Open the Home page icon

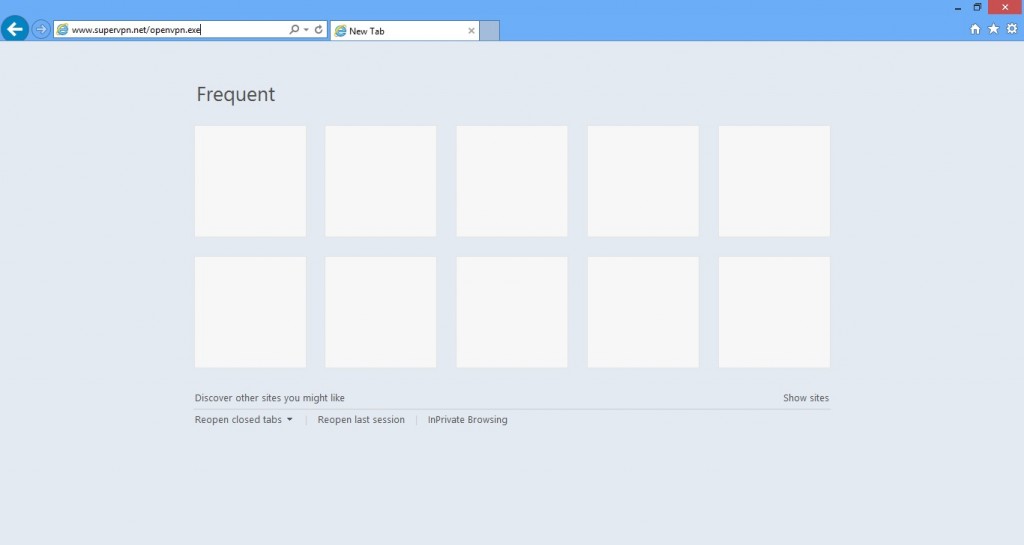[975, 30]
